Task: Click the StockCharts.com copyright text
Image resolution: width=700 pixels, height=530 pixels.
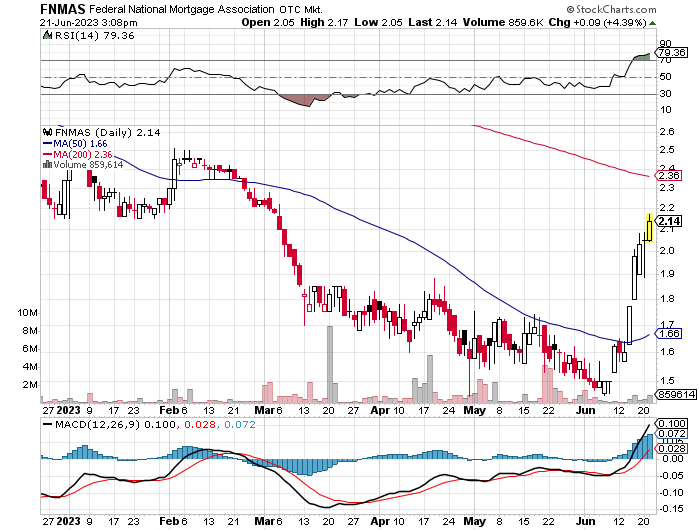Action: [x=612, y=9]
